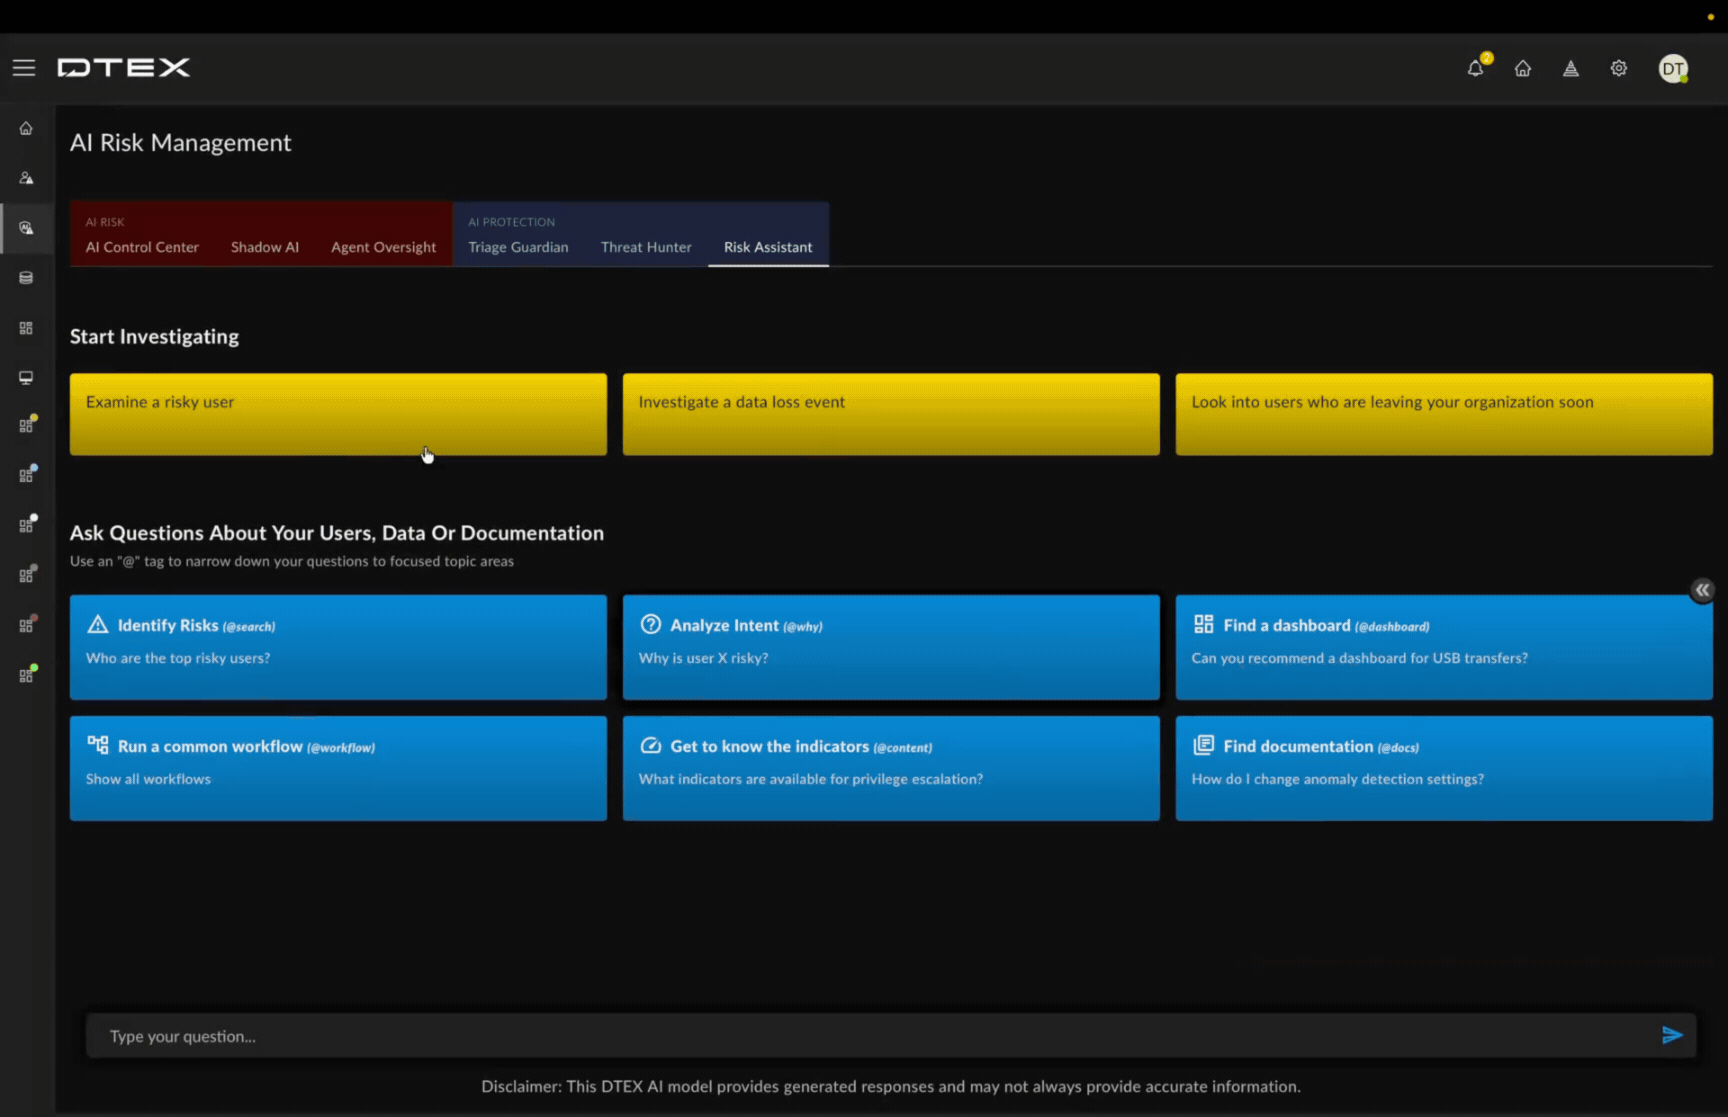Image resolution: width=1728 pixels, height=1117 pixels.
Task: Switch to Threat Hunter tab
Action: click(646, 247)
